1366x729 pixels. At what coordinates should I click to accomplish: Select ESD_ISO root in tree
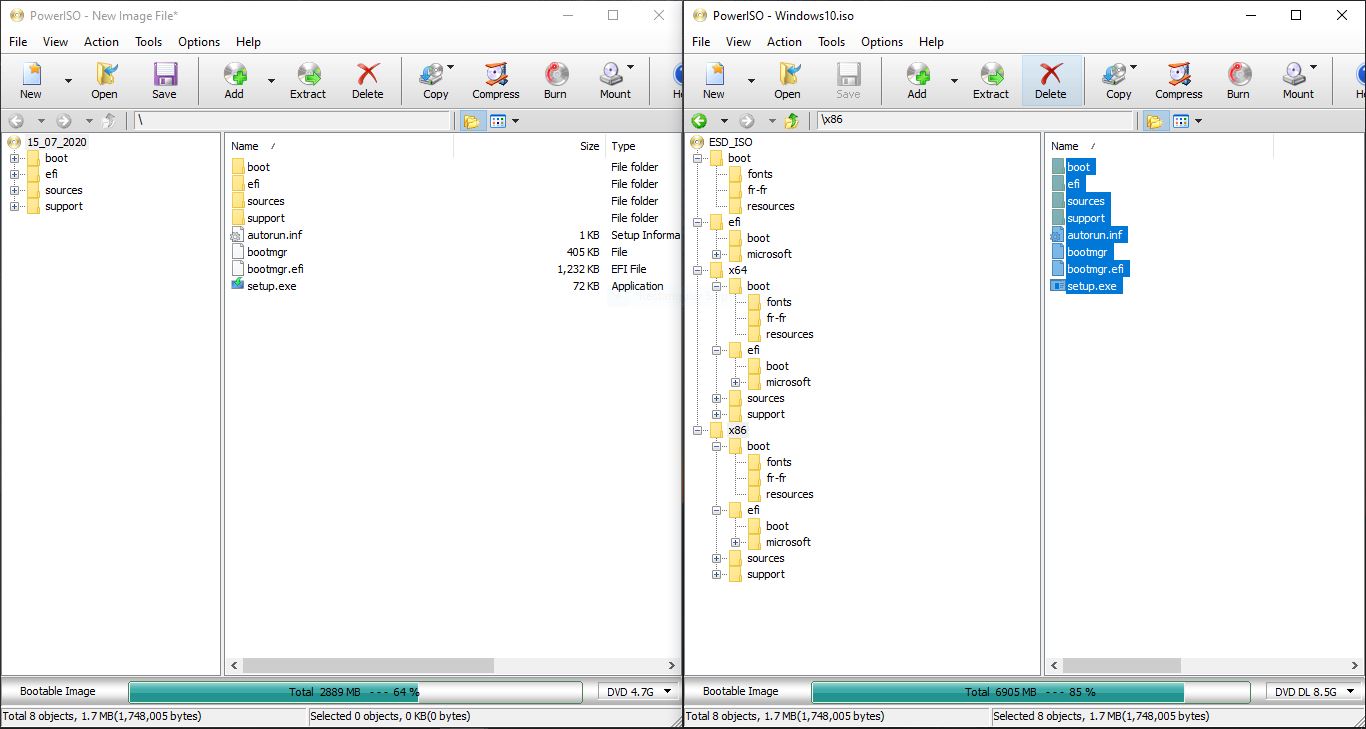click(x=730, y=142)
